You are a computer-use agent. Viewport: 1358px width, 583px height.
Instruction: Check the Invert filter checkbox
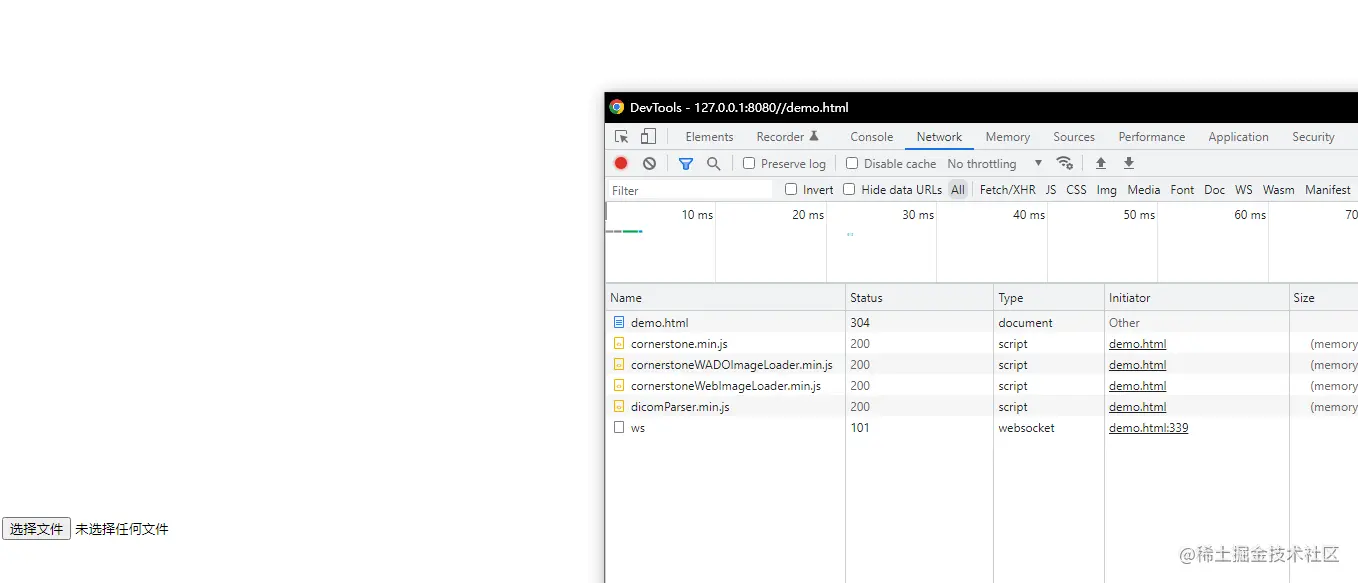click(791, 189)
